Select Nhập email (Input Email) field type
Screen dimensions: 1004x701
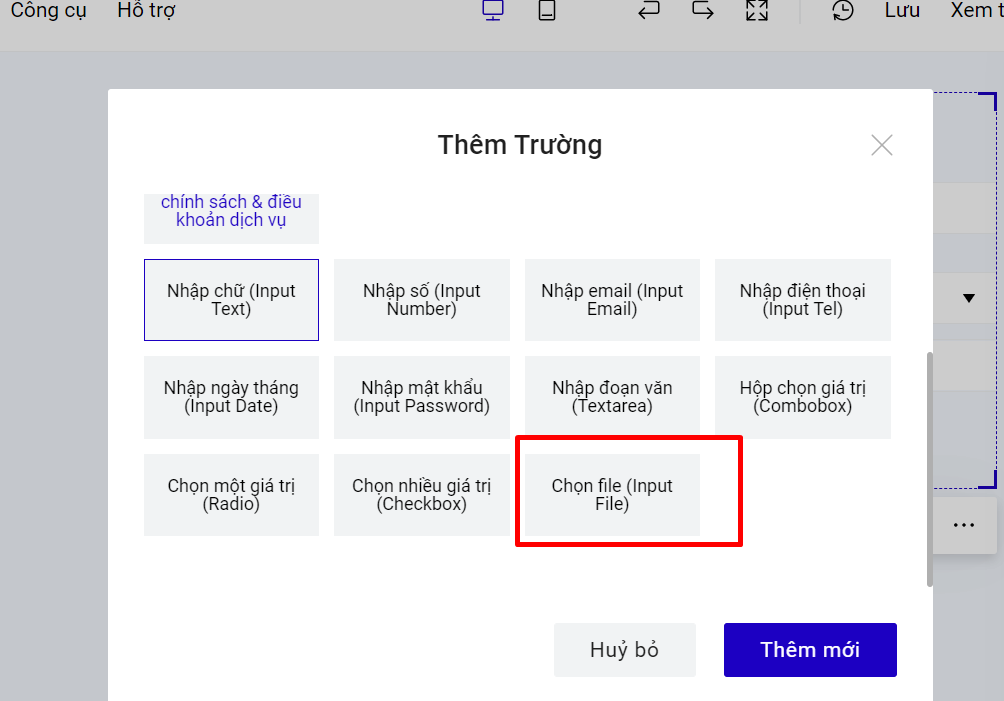pyautogui.click(x=612, y=300)
